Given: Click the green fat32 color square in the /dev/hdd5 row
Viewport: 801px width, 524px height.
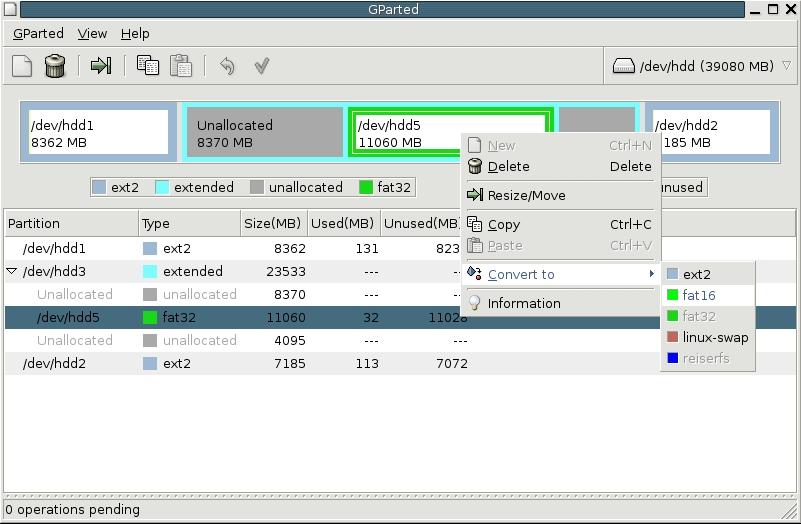Looking at the screenshot, I should pos(150,317).
